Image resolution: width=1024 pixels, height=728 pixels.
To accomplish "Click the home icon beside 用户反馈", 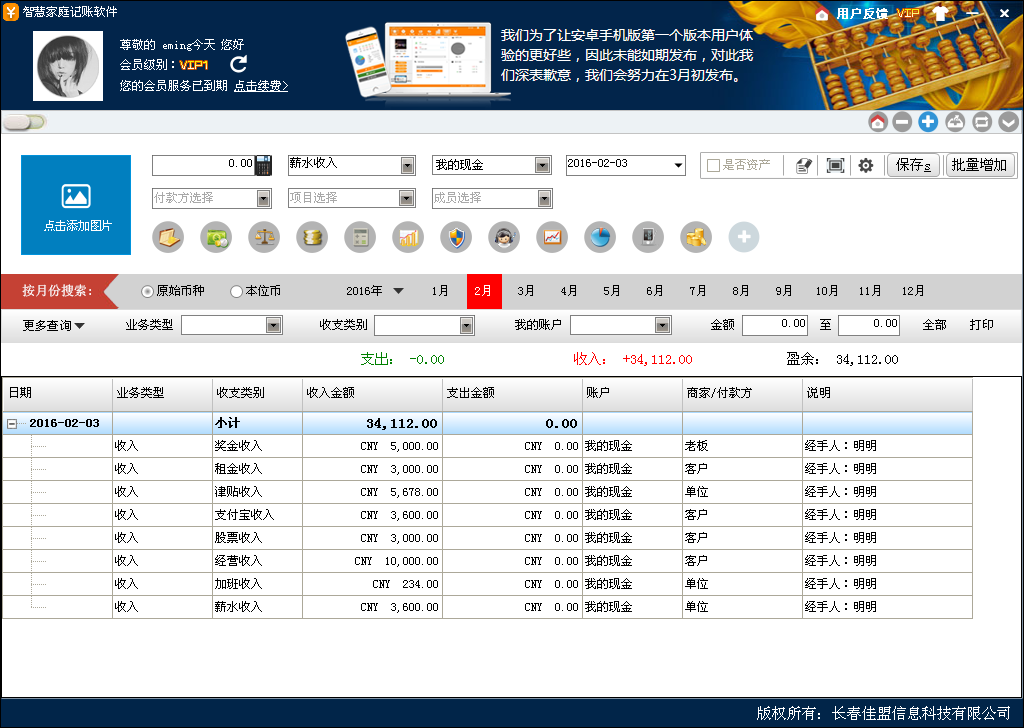I will pyautogui.click(x=822, y=14).
